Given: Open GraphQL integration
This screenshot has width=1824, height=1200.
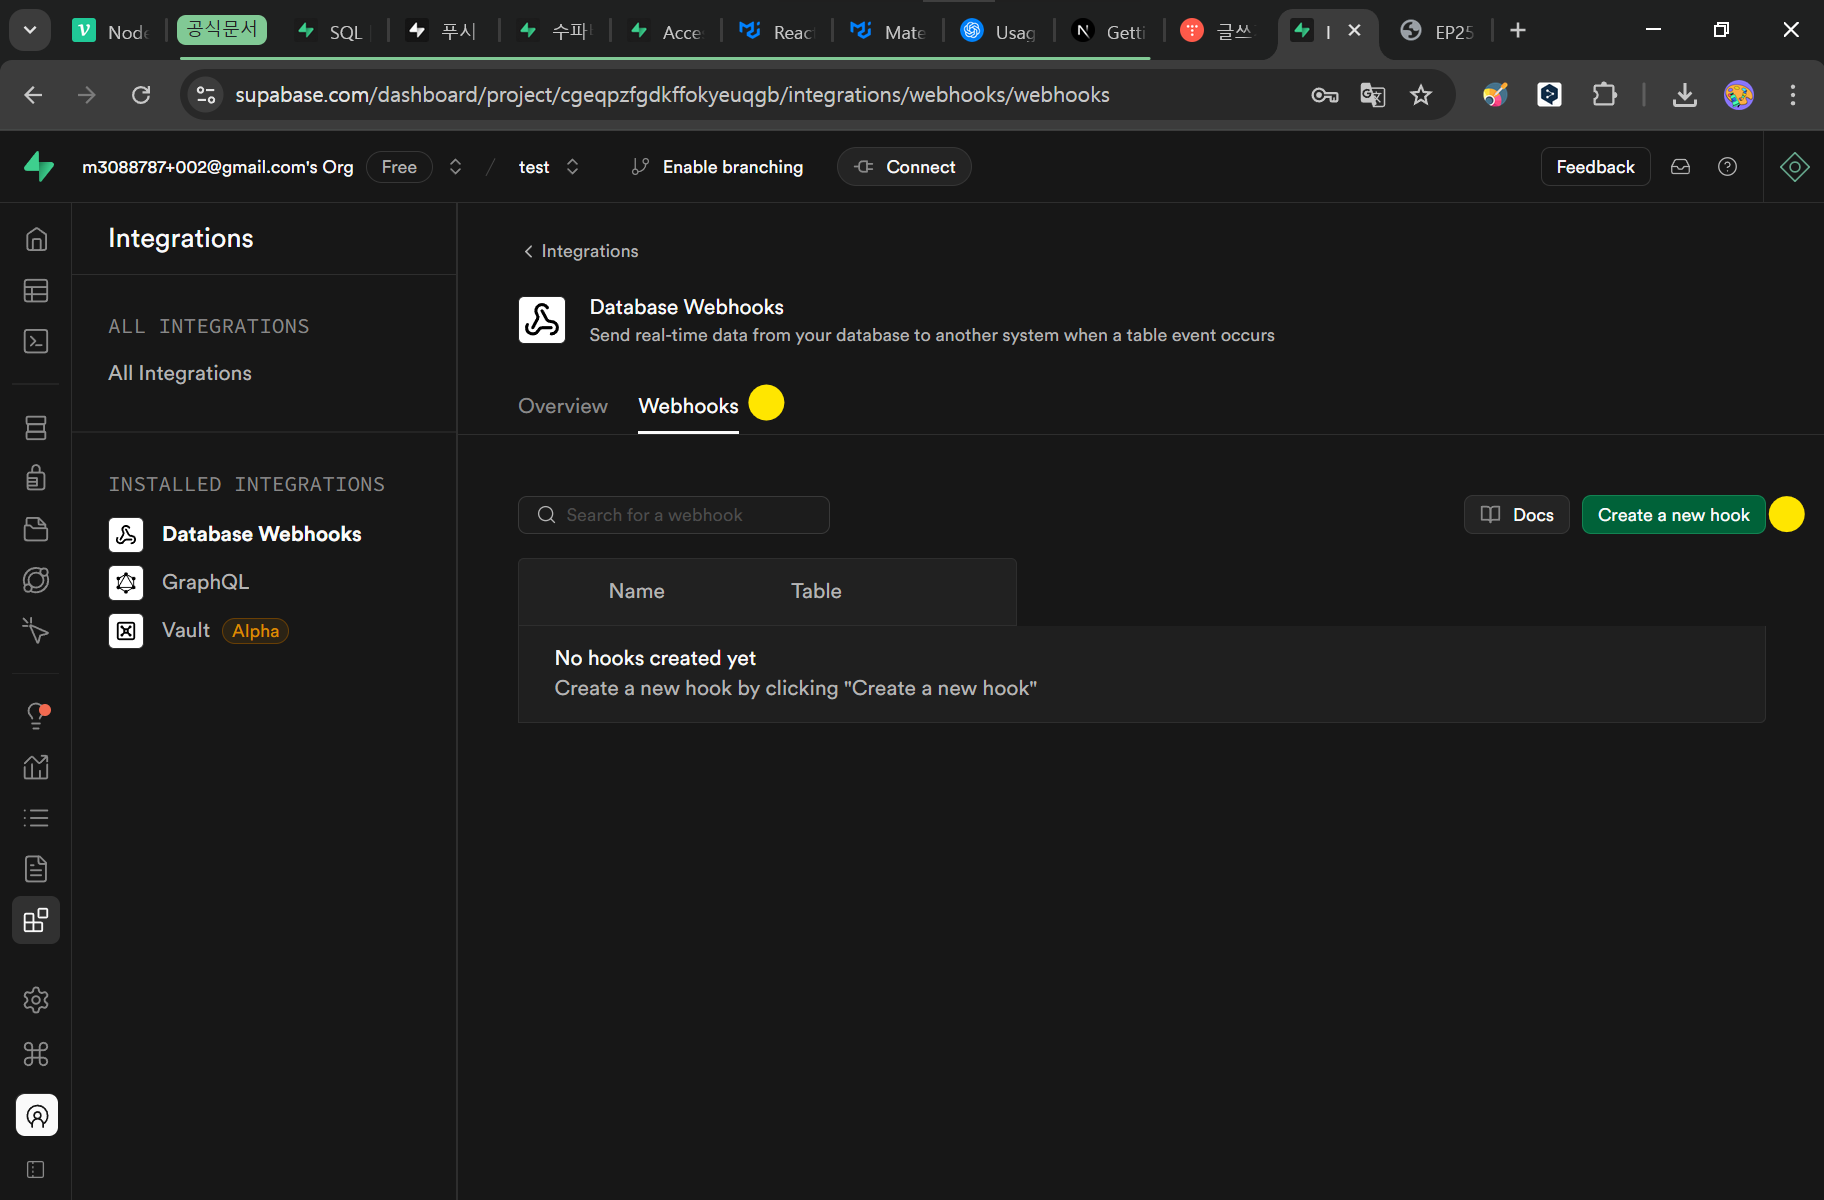Looking at the screenshot, I should (206, 582).
